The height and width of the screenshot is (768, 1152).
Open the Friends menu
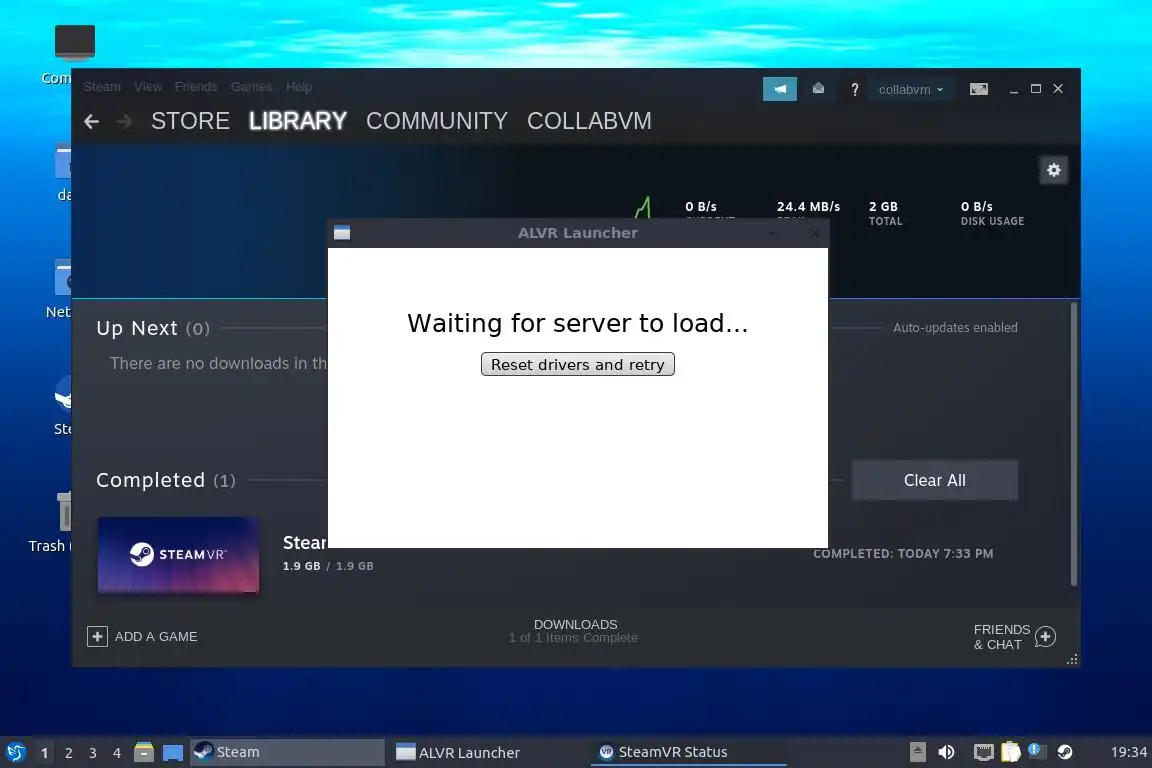click(x=195, y=87)
